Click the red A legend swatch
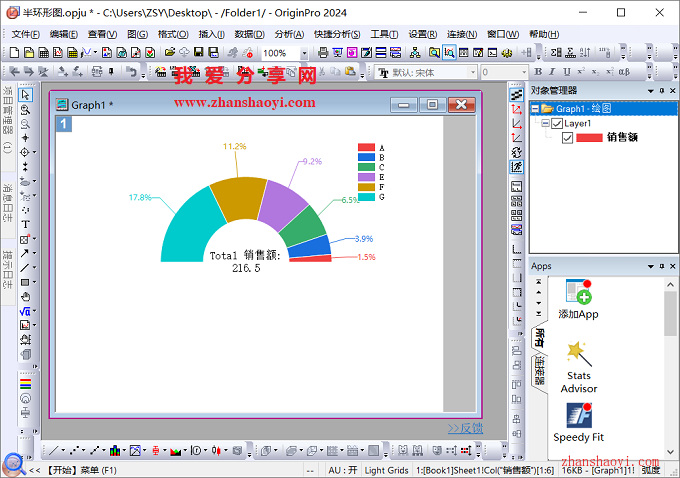Image resolution: width=680 pixels, height=478 pixels. click(366, 147)
